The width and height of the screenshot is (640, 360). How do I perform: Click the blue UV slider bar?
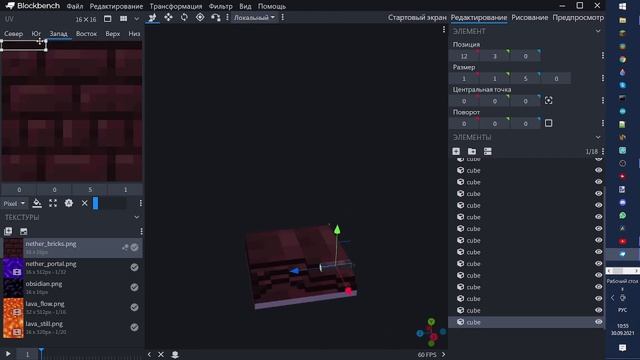pos(96,203)
